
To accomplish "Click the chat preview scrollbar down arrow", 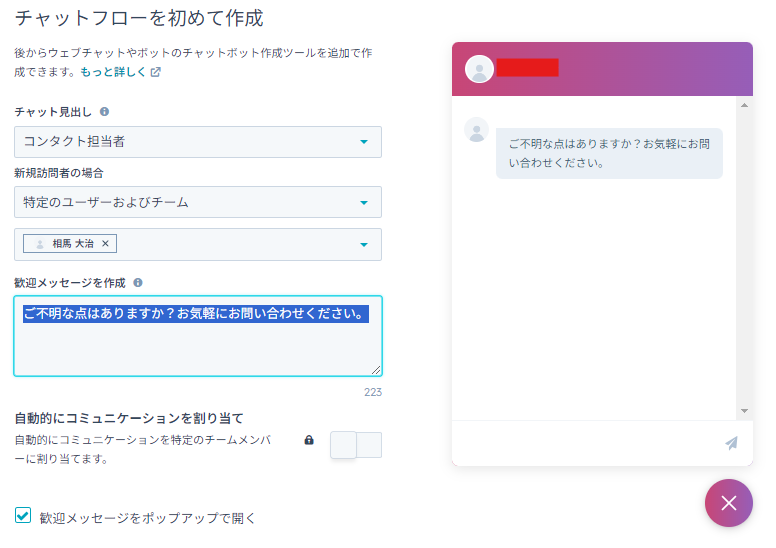I will (x=744, y=411).
